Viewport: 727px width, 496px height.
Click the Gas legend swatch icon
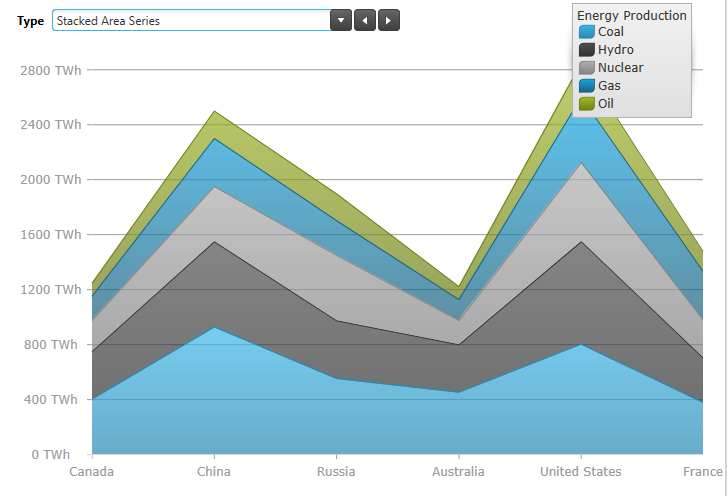[x=587, y=86]
